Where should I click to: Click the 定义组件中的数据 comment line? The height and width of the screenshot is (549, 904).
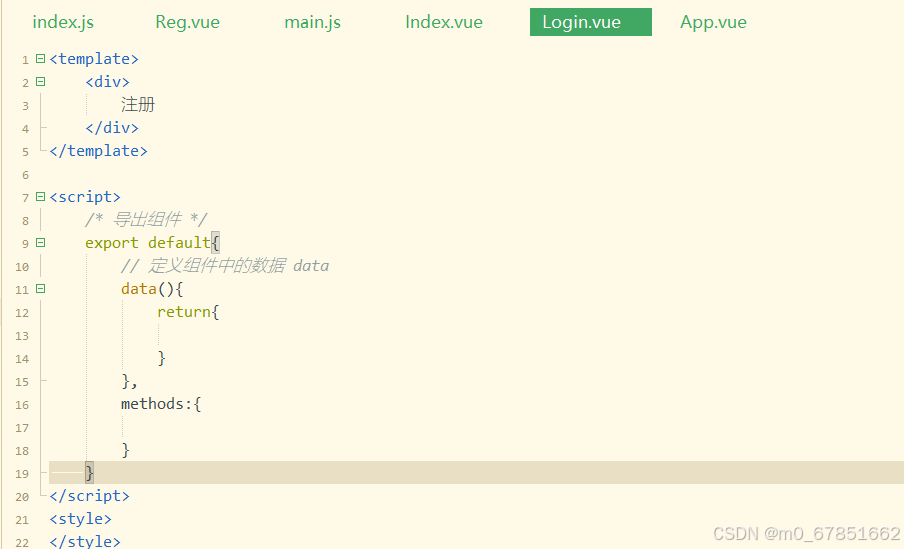pyautogui.click(x=225, y=265)
